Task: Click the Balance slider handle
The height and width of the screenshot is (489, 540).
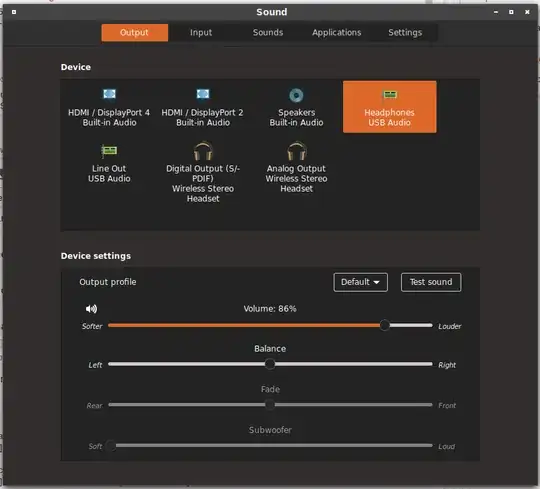Action: 270,364
